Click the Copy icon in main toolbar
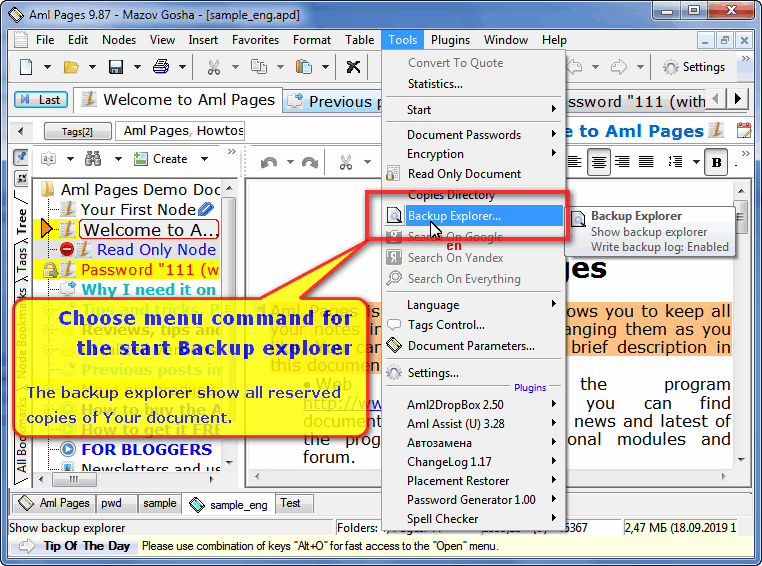This screenshot has width=762, height=566. [259, 67]
